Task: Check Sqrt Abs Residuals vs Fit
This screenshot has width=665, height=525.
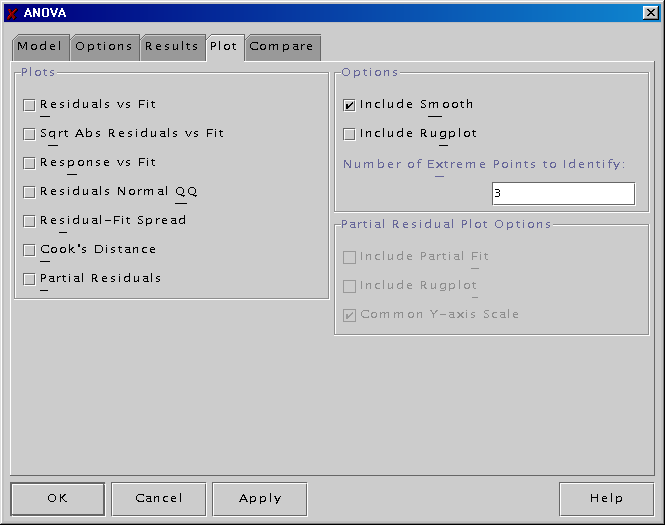Action: coord(29,134)
